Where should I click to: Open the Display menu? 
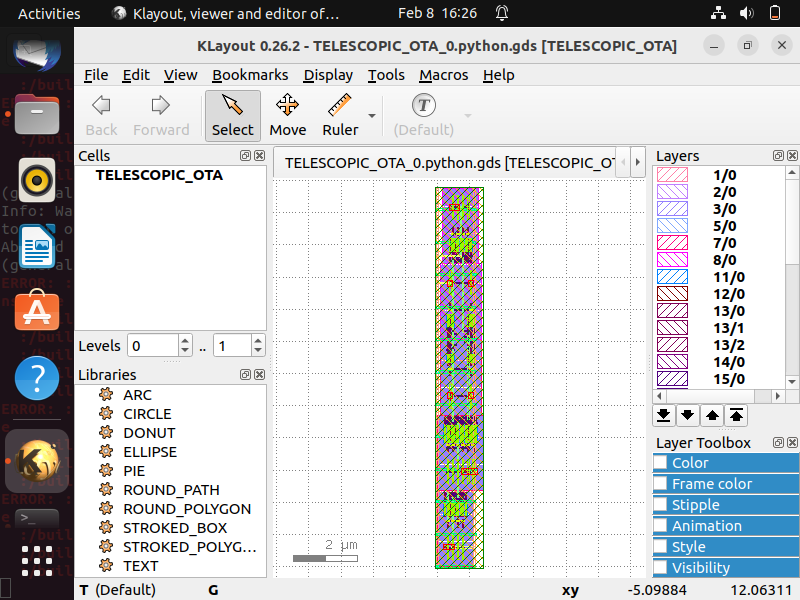328,75
